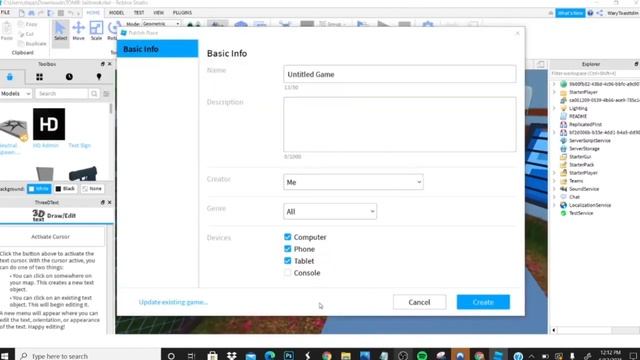Viewport: 640px width, 360px height.
Task: Switch to the PLUGINS ribbon tab
Action: (182, 13)
